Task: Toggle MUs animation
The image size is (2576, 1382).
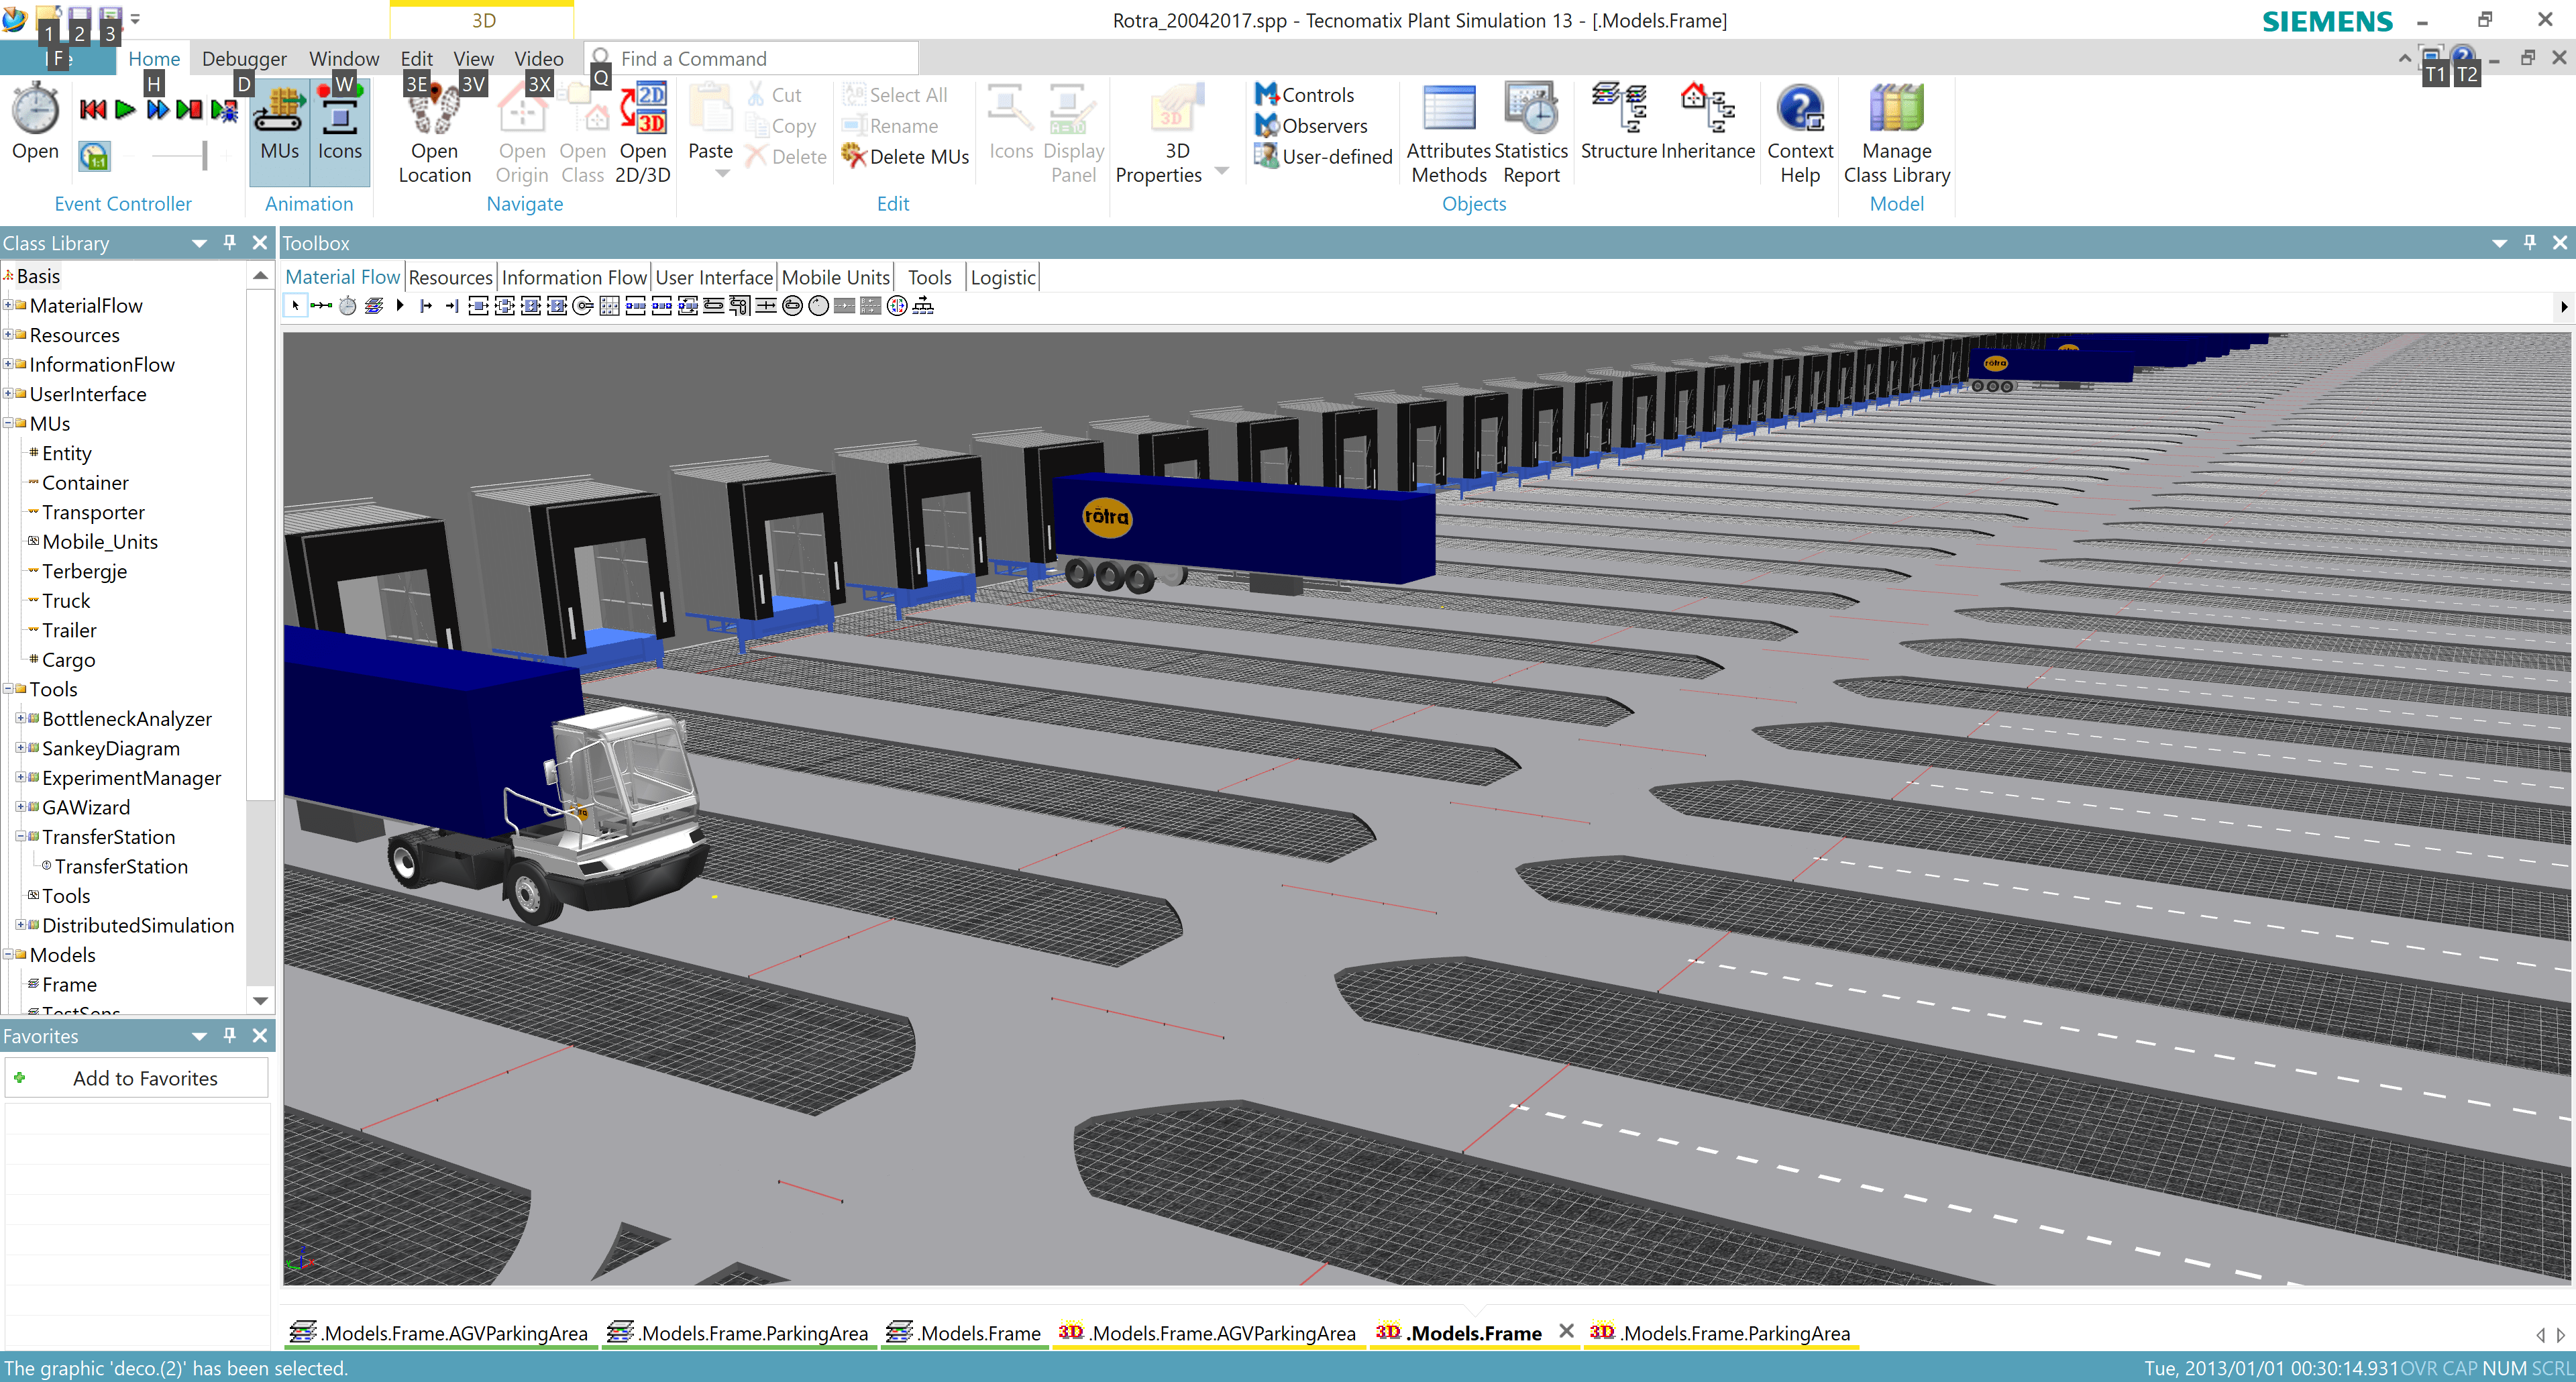Action: point(279,125)
